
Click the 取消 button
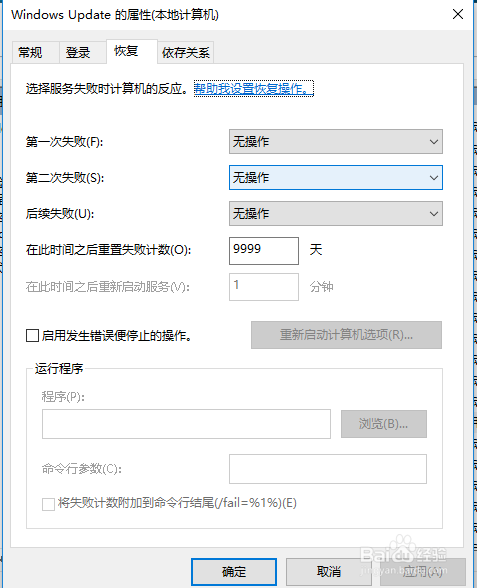(328, 572)
